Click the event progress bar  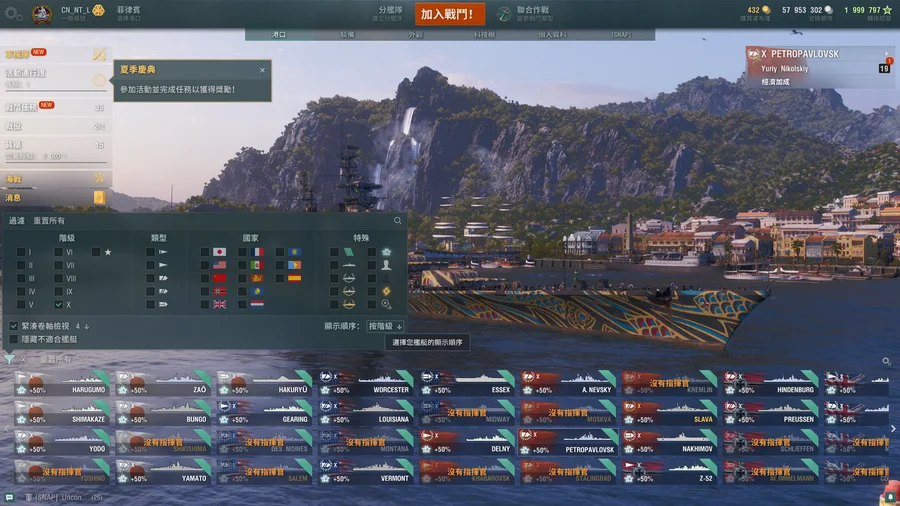56,89
